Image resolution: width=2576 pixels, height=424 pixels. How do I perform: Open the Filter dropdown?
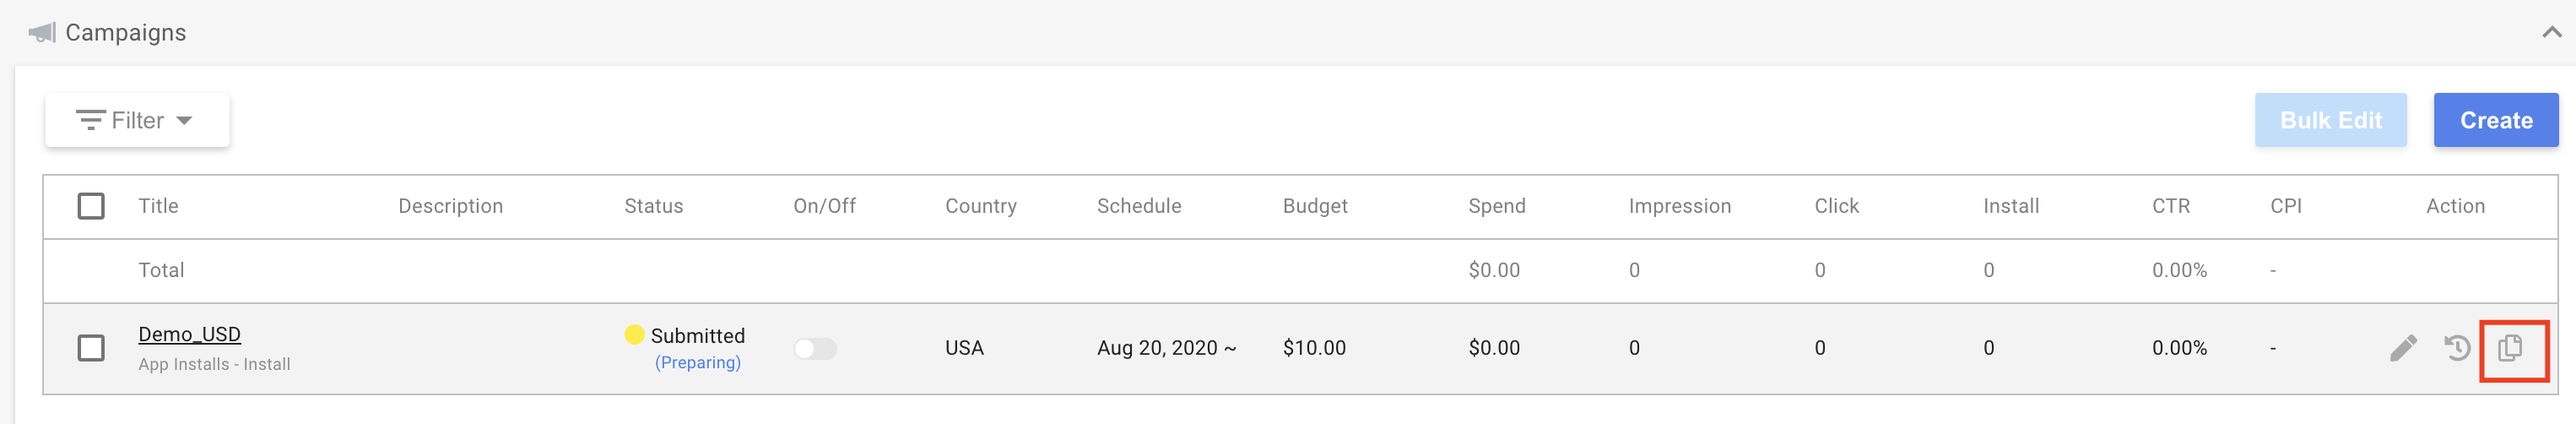pyautogui.click(x=137, y=120)
